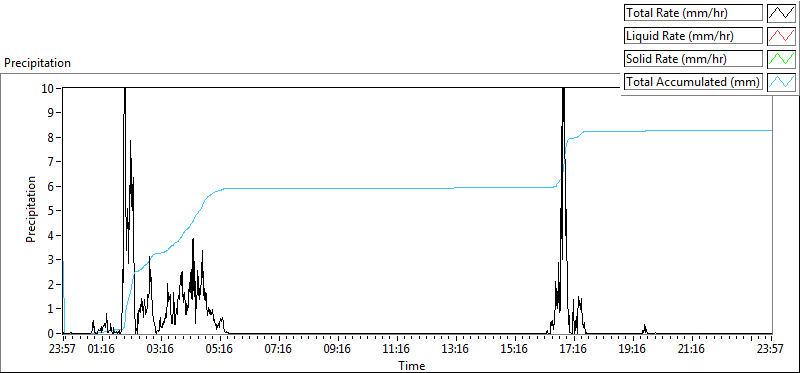Click the 2 value on the y-axis

pyautogui.click(x=52, y=284)
